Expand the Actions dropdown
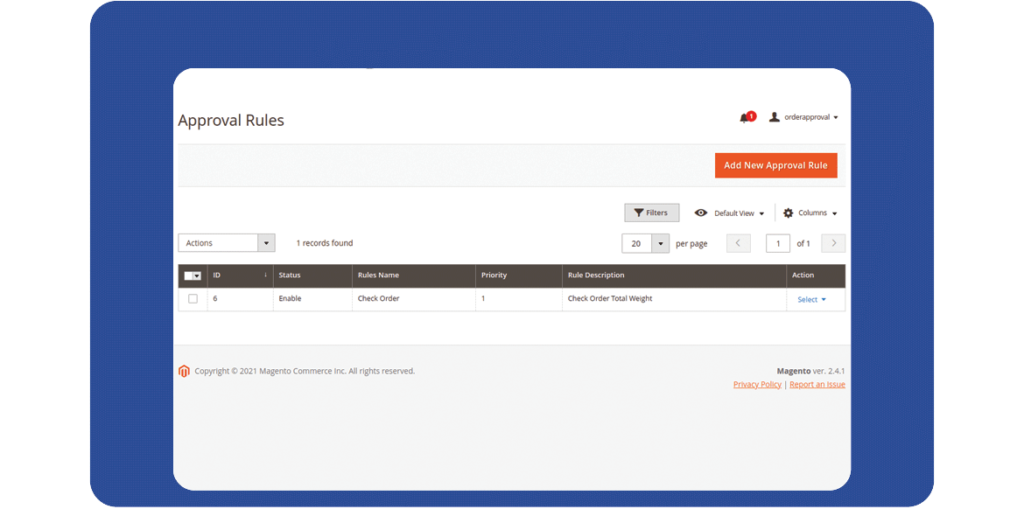This screenshot has width=1024, height=509. click(x=226, y=243)
